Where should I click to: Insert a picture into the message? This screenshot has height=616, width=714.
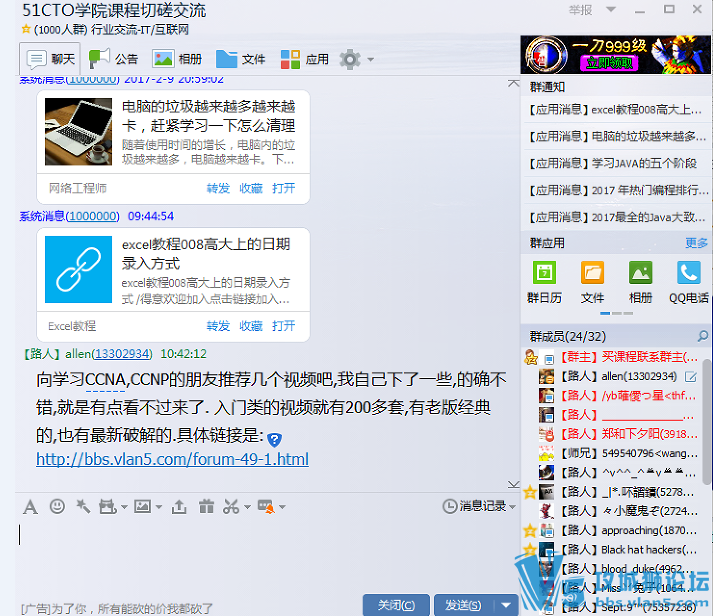[143, 506]
